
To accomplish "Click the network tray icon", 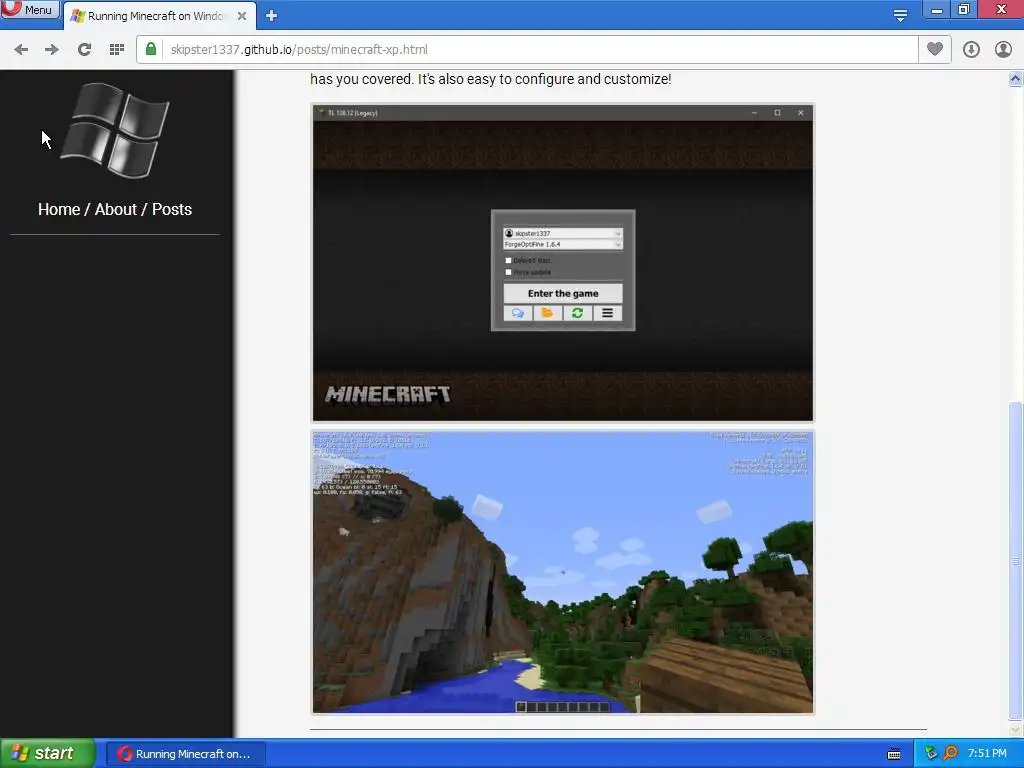I will click(931, 754).
